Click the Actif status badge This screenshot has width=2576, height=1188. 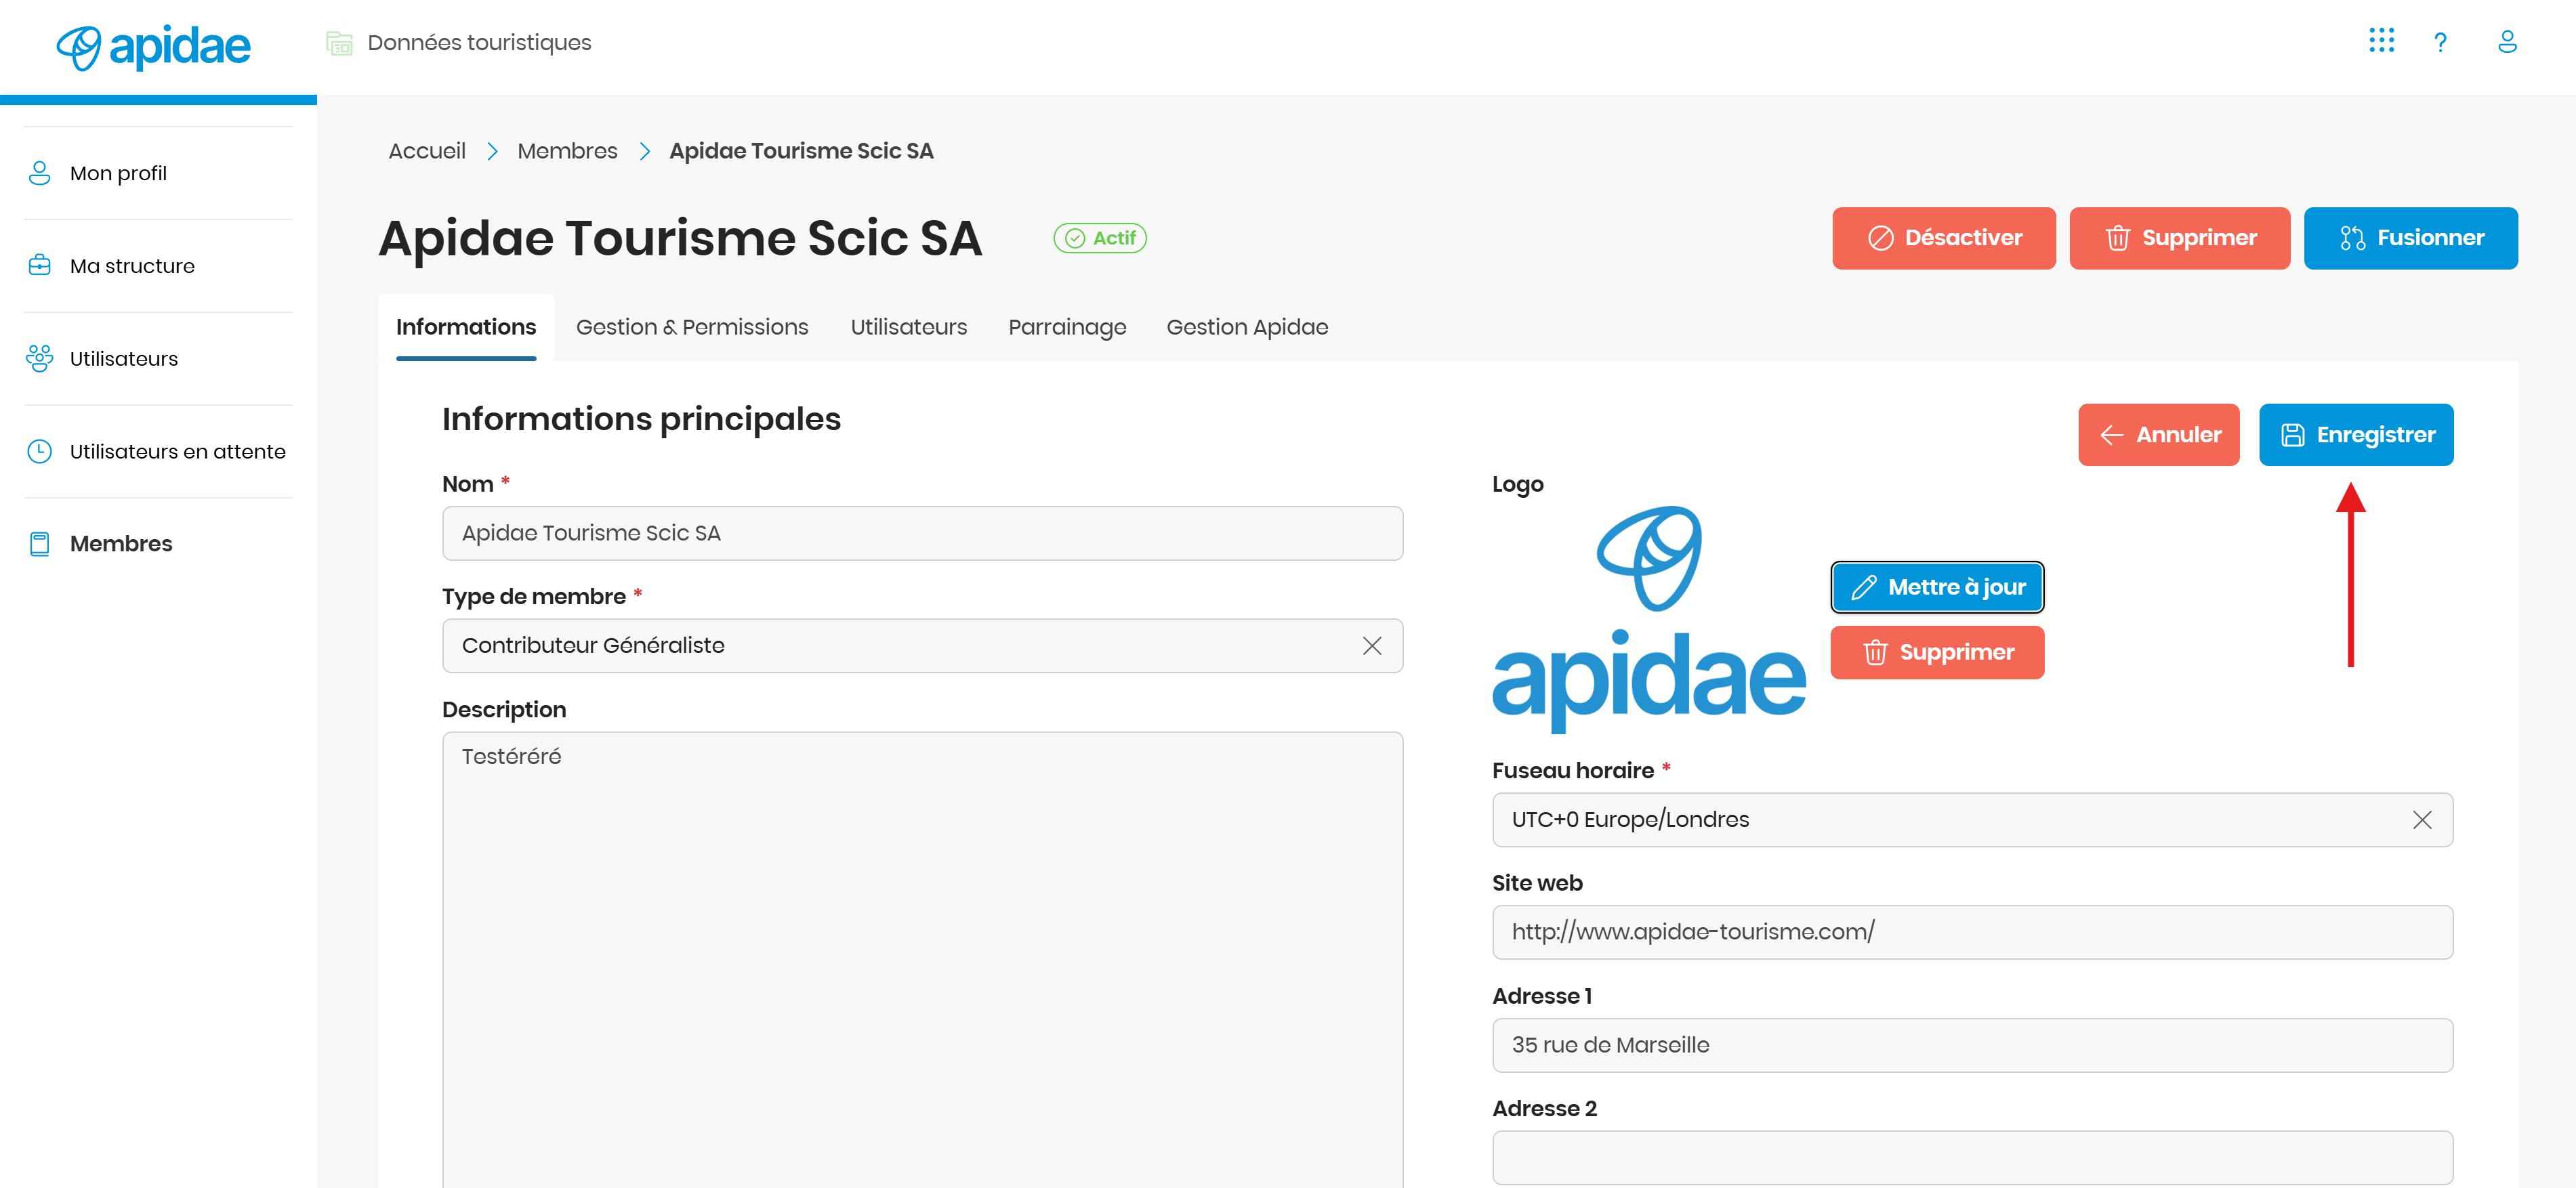1099,238
